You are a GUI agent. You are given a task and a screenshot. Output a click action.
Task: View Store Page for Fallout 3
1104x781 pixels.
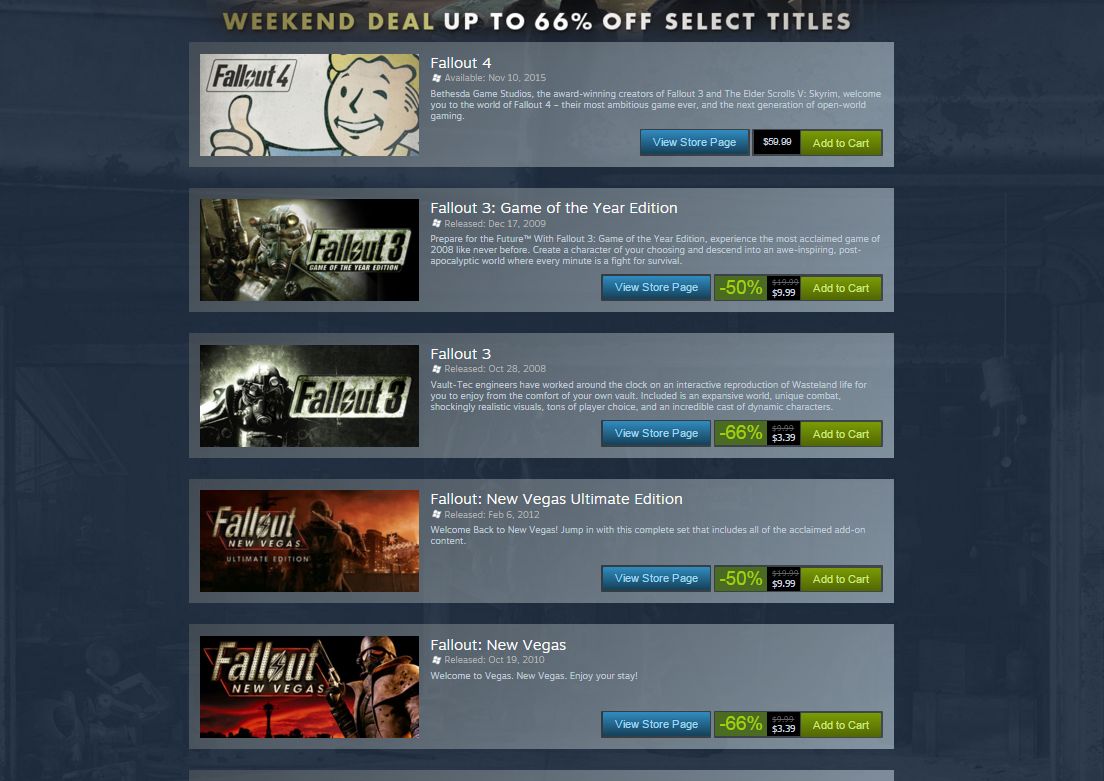(656, 433)
